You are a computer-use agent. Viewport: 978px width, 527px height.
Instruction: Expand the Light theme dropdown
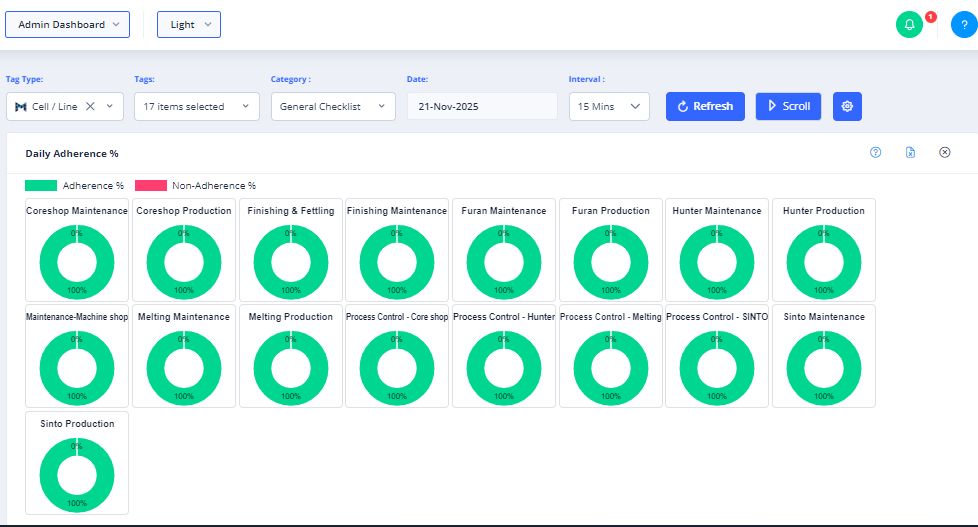point(189,25)
